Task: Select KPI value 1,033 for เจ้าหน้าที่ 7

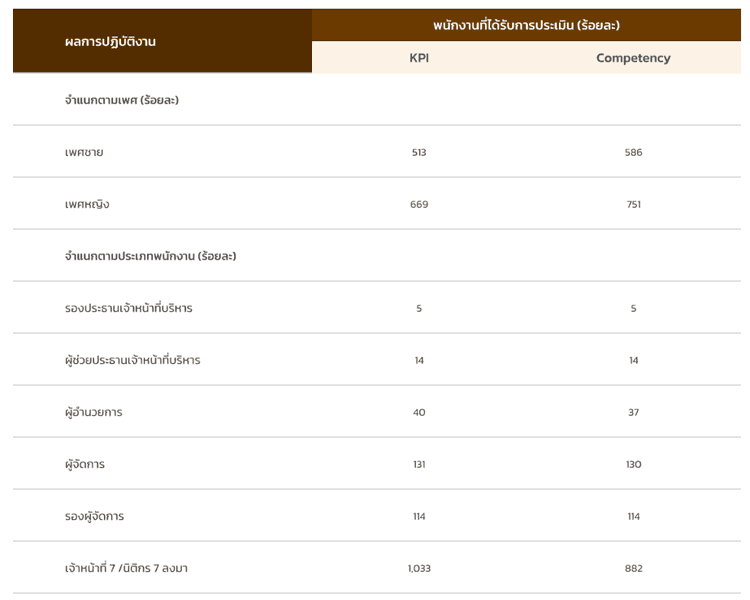Action: tap(419, 568)
